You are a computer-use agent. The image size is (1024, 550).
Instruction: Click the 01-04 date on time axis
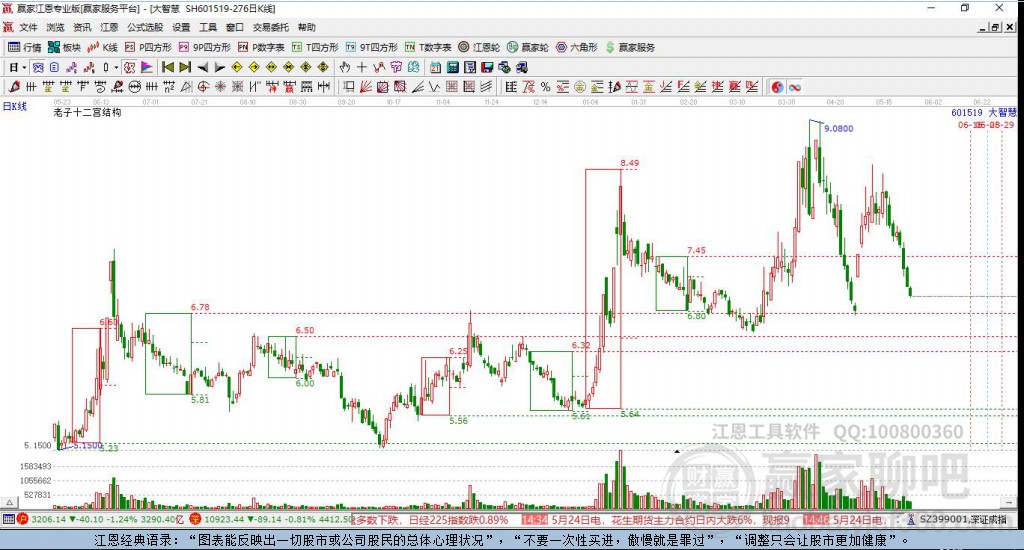[x=590, y=103]
